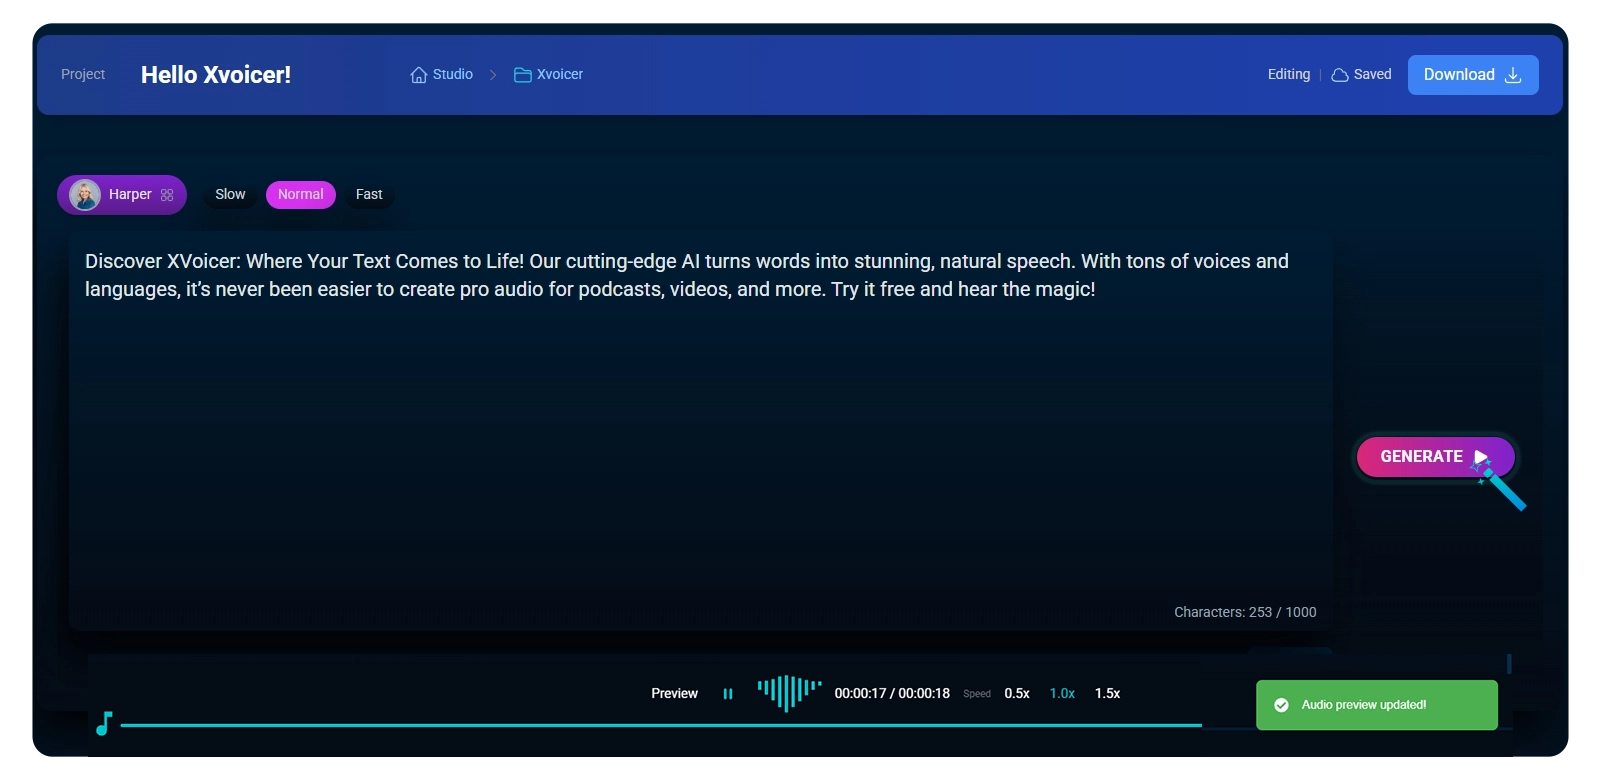Click the Hello Xvoicer! project title
The width and height of the screenshot is (1602, 784).
216,75
